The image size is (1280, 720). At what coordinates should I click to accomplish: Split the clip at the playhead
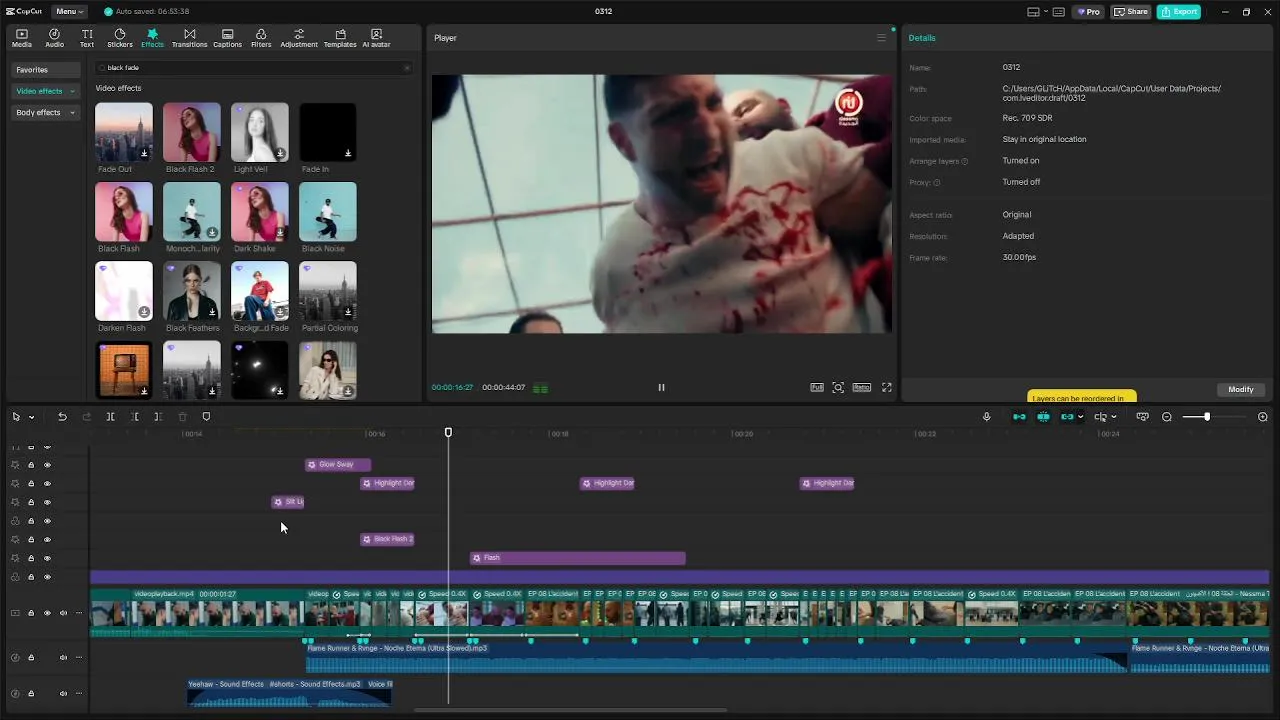(x=110, y=417)
